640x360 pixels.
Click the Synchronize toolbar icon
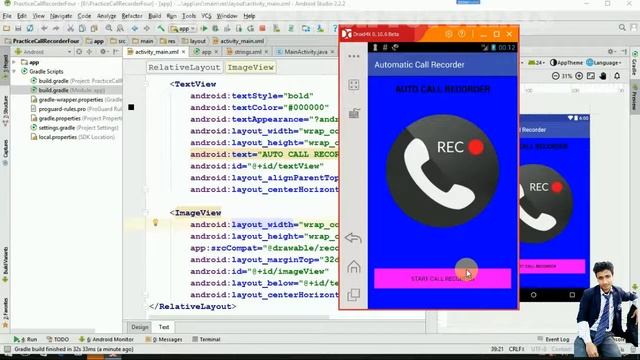pyautogui.click(x=30, y=28)
